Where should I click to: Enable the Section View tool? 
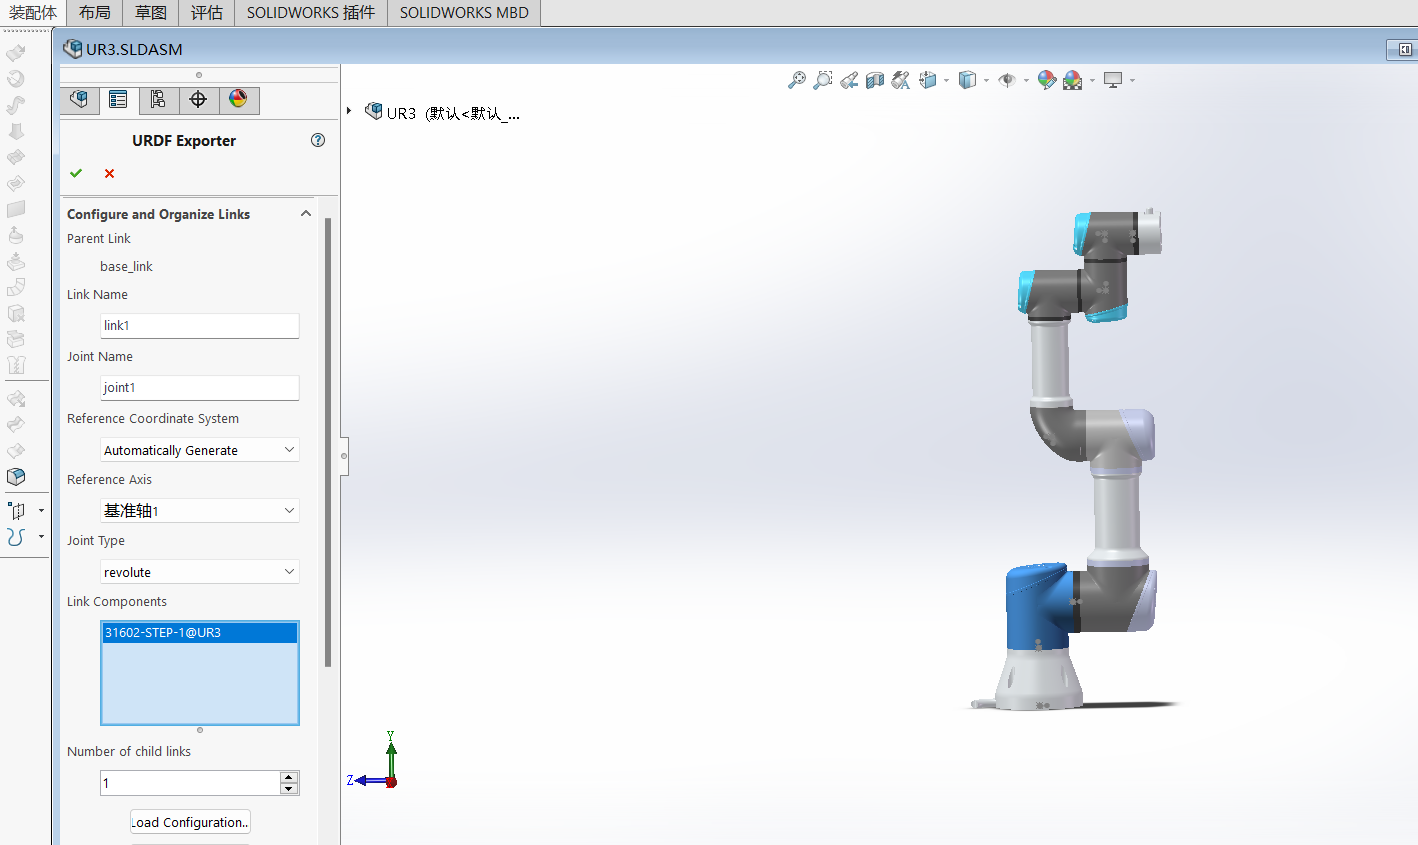(875, 80)
